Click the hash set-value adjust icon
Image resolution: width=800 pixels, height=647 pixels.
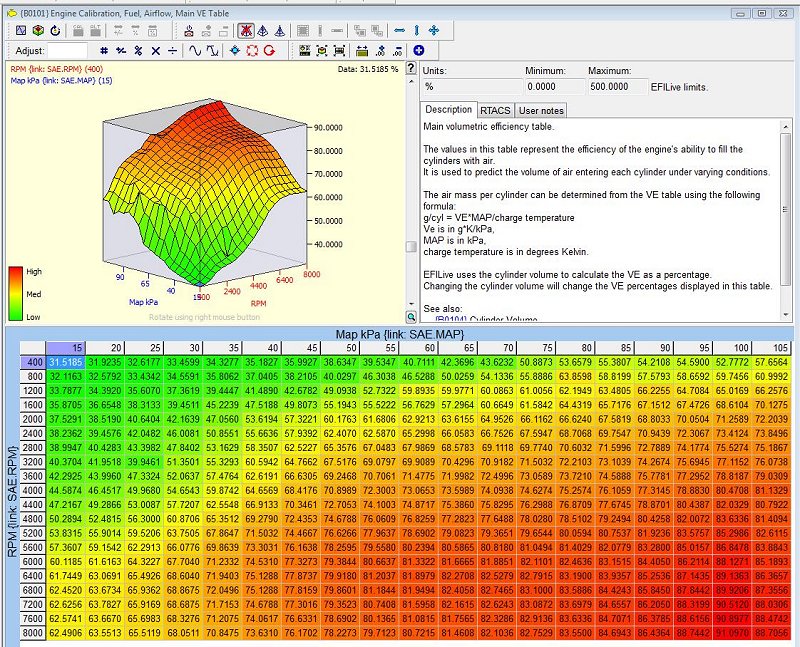click(x=104, y=51)
